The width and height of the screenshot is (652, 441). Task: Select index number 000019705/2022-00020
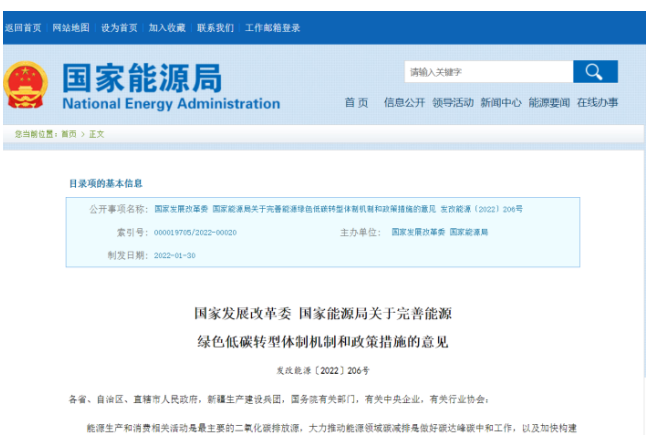[x=195, y=232]
